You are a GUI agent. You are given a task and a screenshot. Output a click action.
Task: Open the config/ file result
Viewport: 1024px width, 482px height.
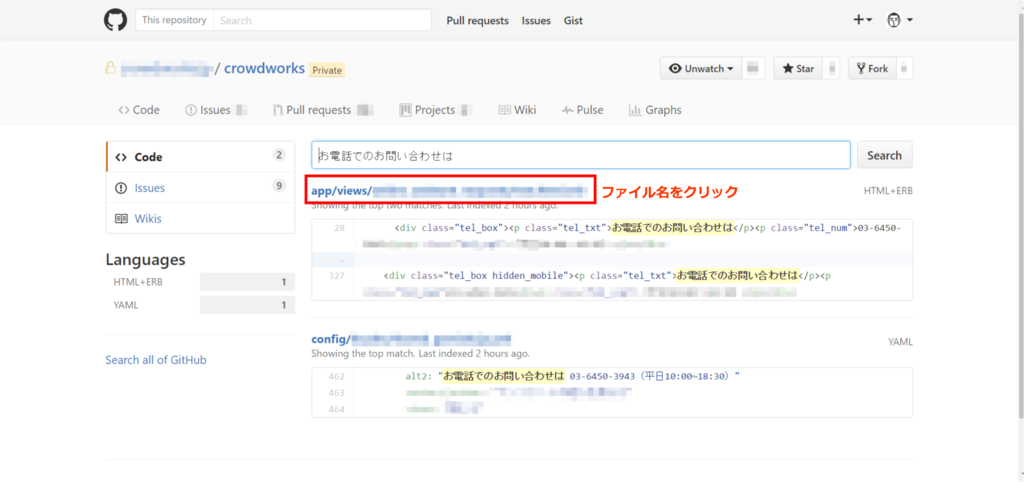pyautogui.click(x=411, y=340)
